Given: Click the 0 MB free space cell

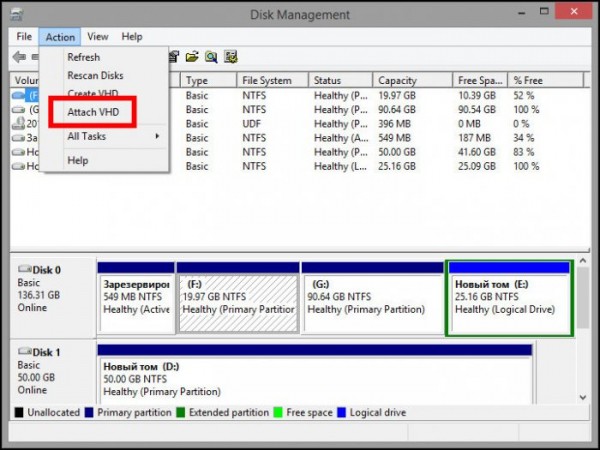Looking at the screenshot, I should 469,124.
